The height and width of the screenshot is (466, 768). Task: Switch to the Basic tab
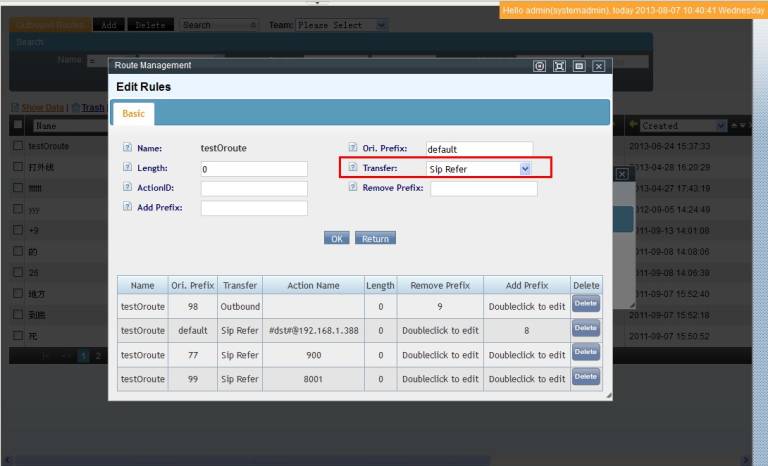pos(132,114)
